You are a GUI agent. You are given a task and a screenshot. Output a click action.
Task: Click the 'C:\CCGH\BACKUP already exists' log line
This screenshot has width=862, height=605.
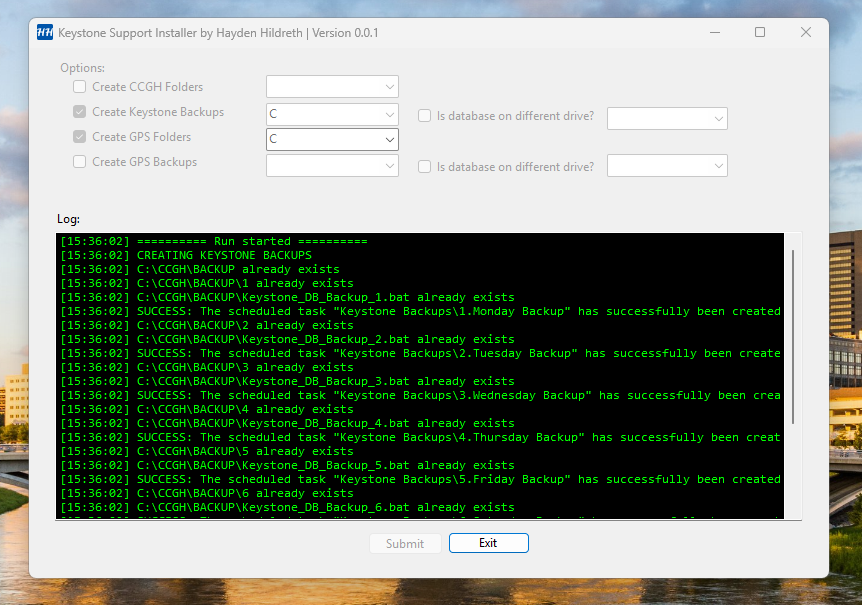pos(200,269)
